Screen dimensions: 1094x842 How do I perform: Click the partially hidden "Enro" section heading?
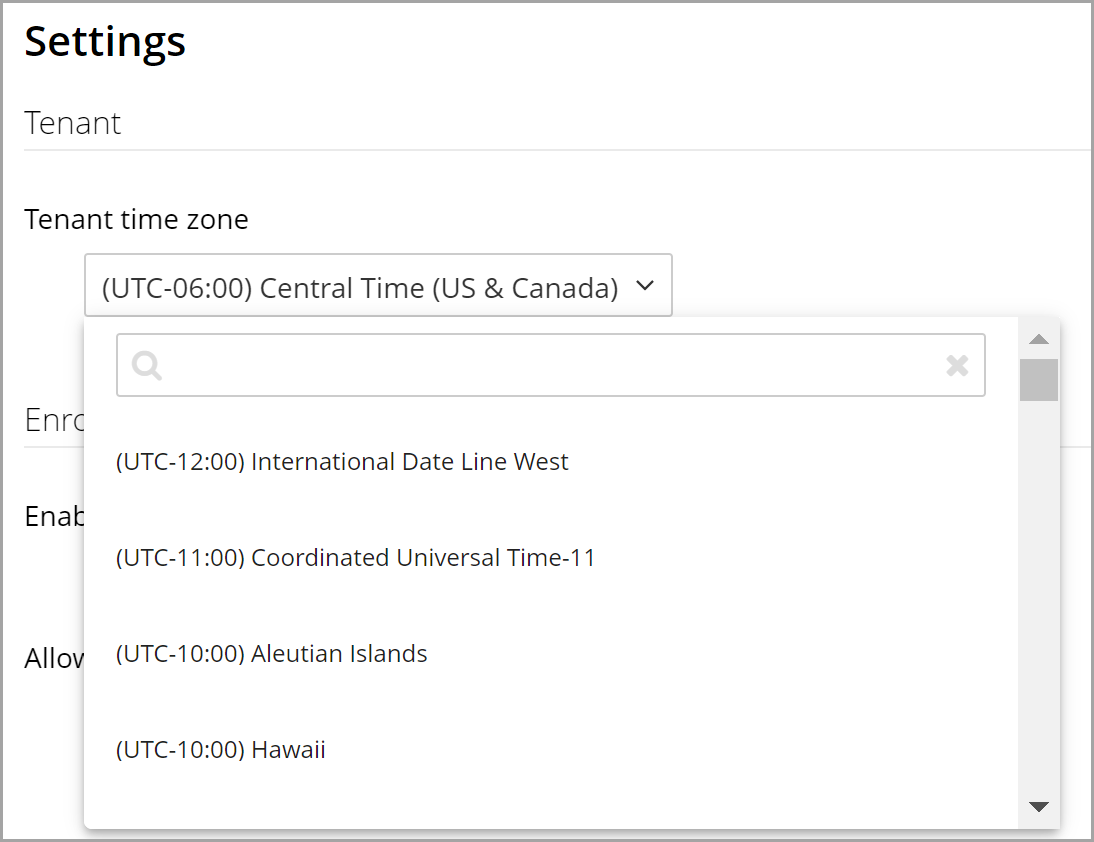[x=54, y=421]
